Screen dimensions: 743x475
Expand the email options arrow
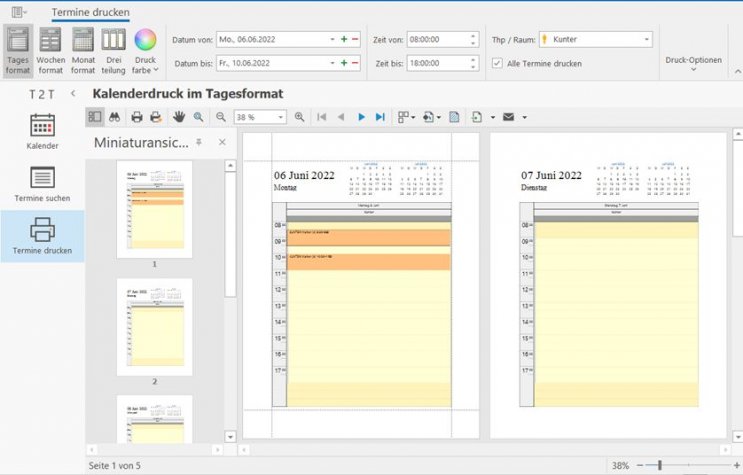(524, 117)
